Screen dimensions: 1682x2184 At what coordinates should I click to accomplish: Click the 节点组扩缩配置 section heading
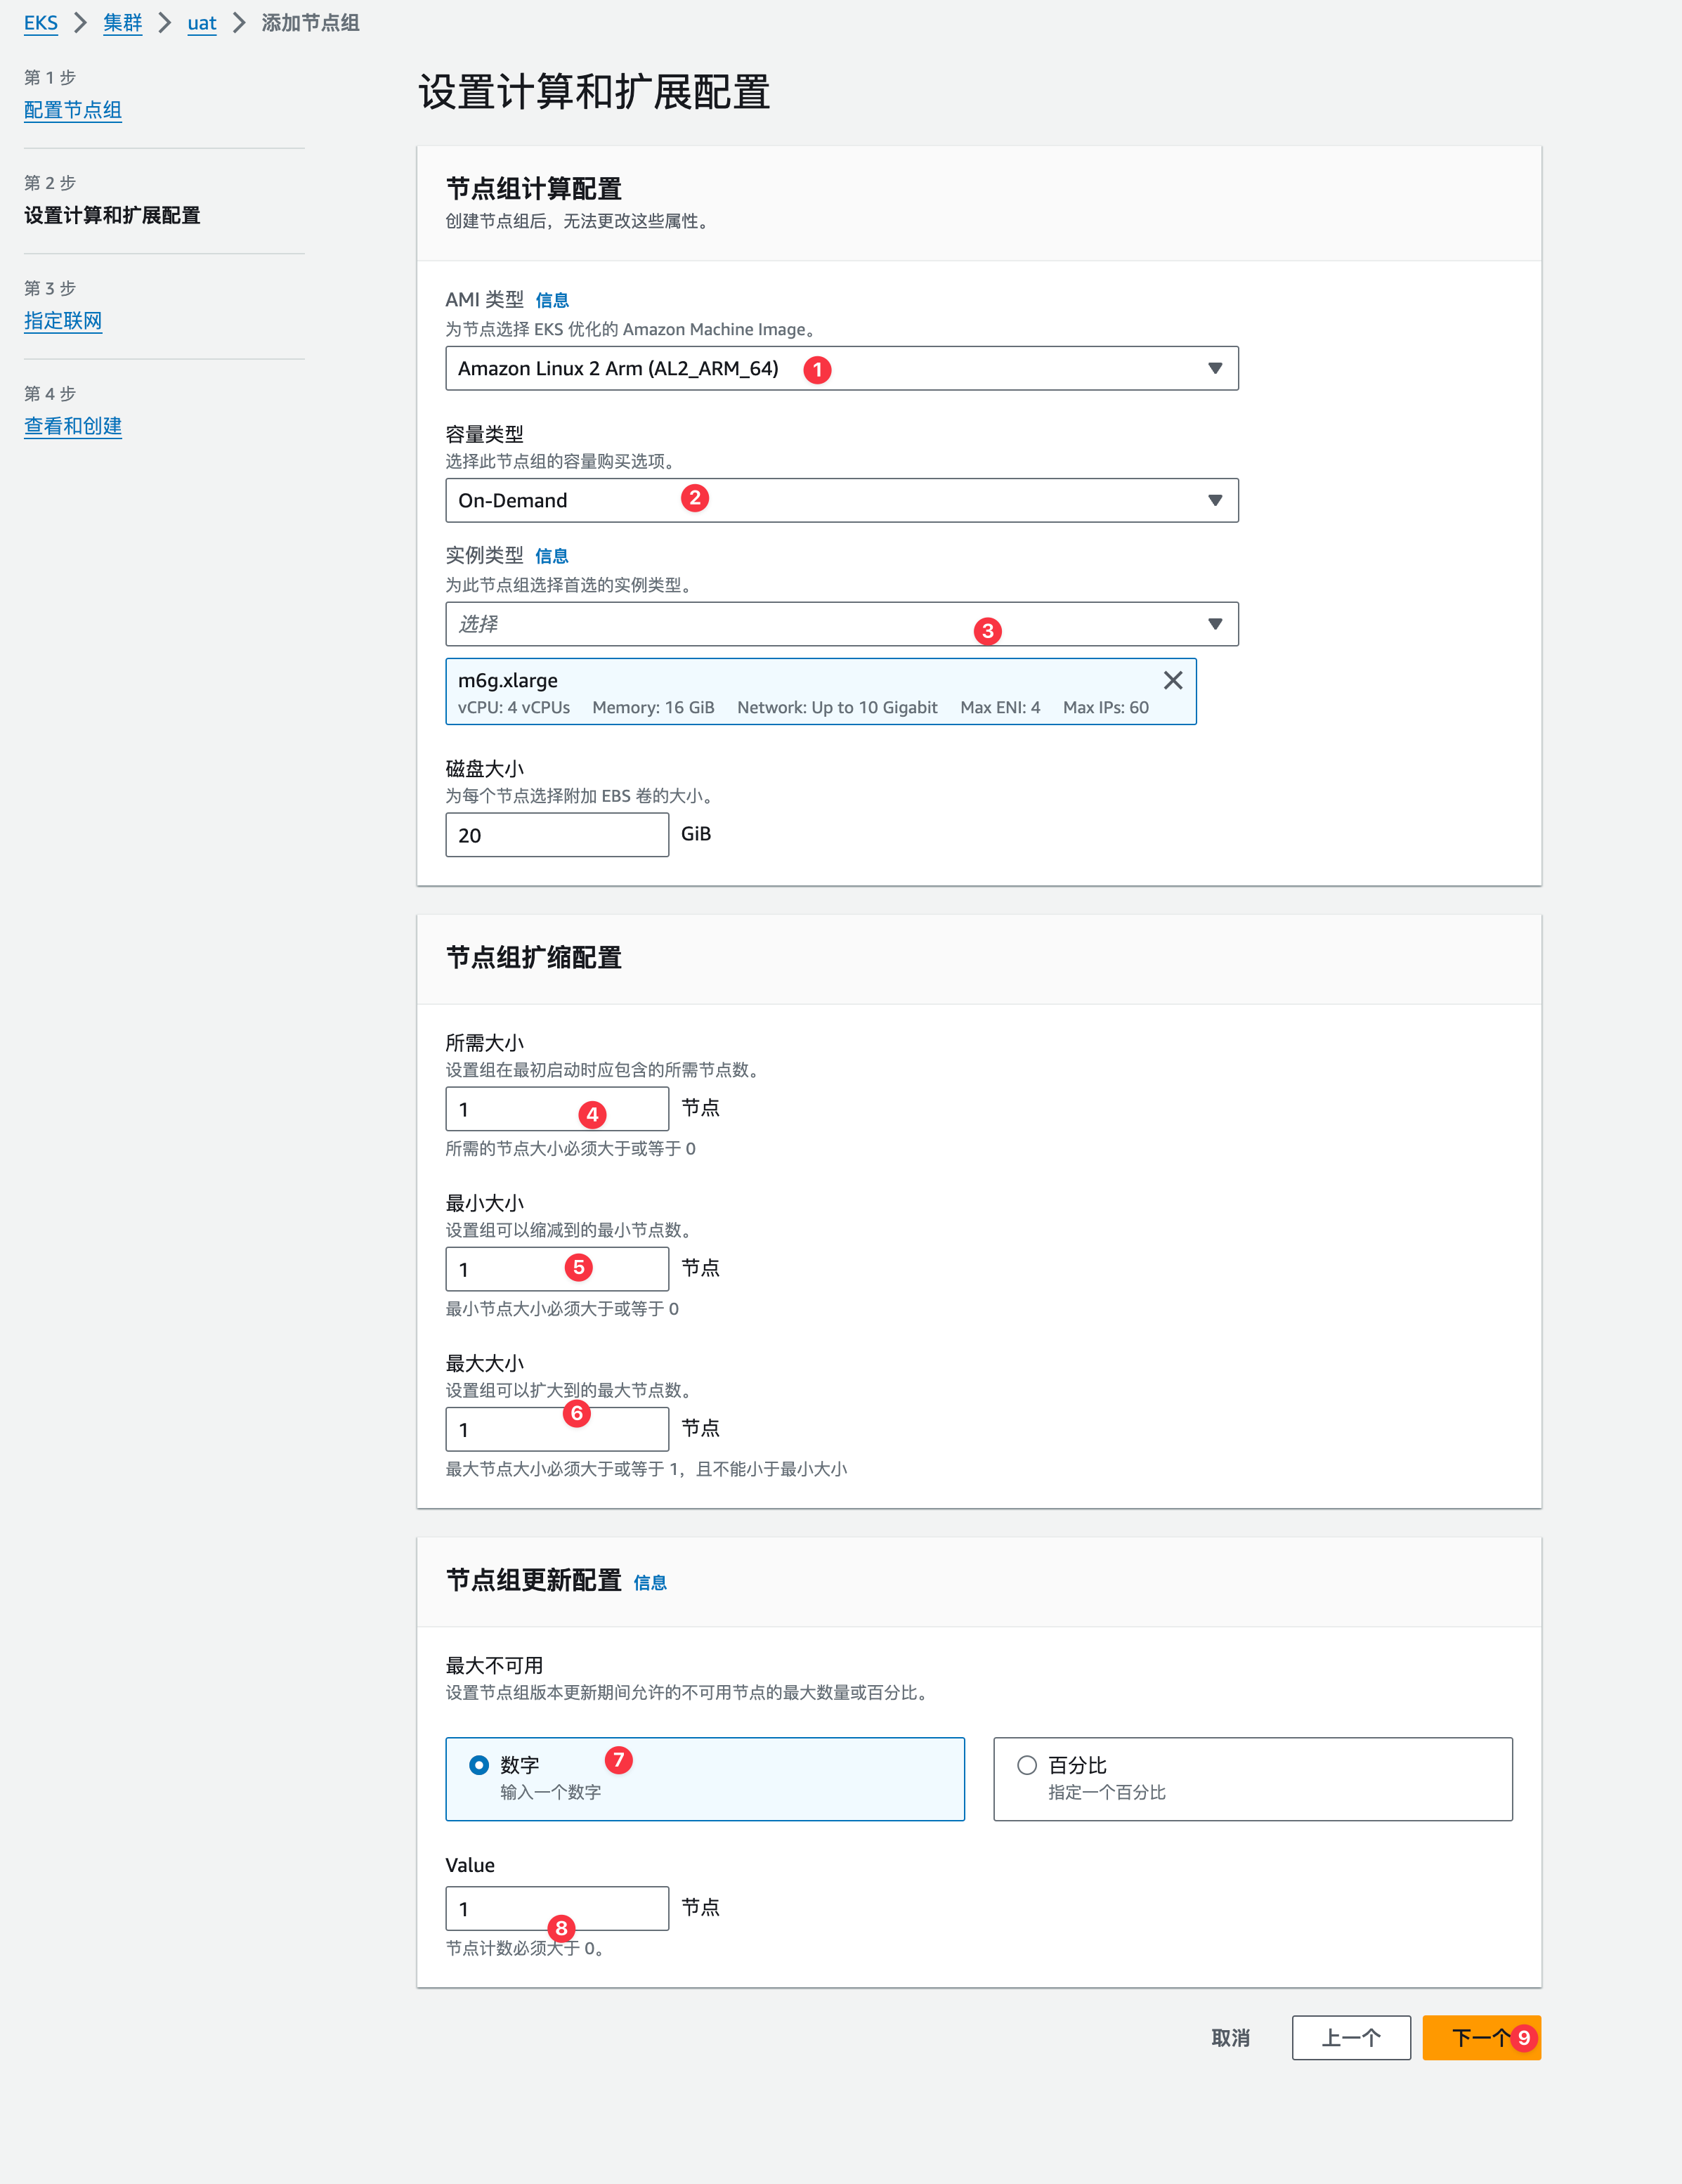click(534, 957)
